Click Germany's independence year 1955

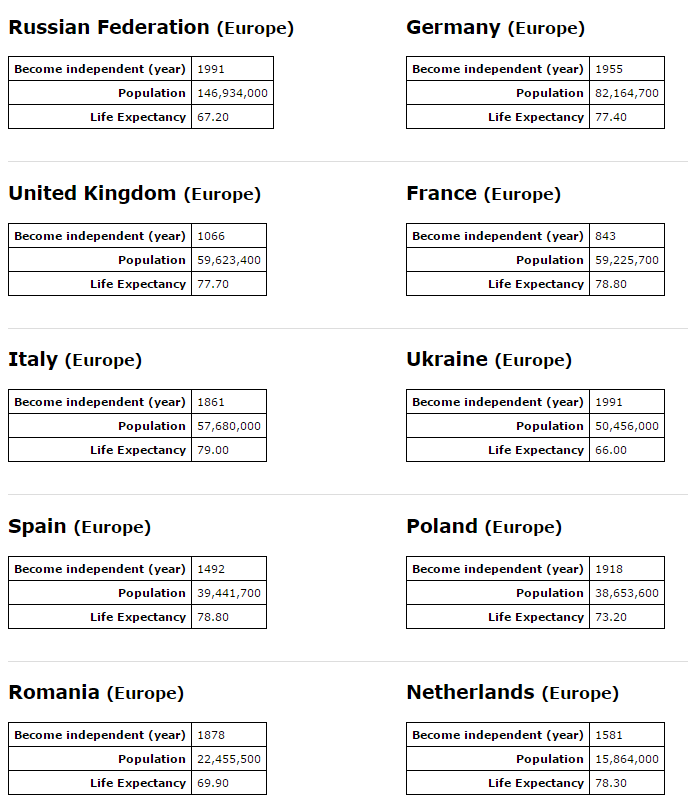point(609,69)
